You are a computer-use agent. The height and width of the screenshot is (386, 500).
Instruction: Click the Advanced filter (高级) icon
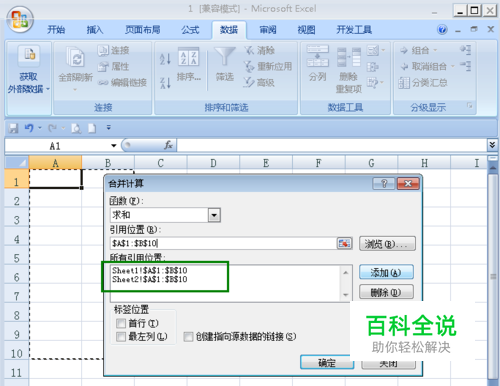coord(249,82)
